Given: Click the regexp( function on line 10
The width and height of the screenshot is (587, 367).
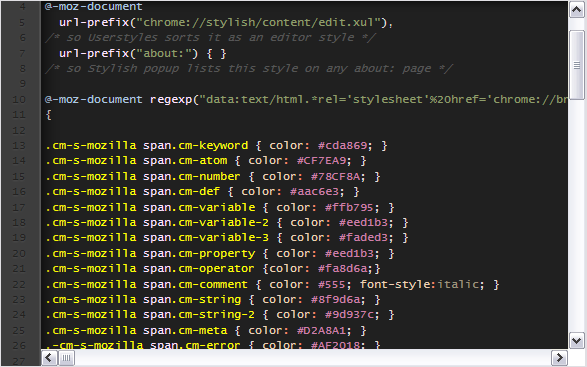Looking at the screenshot, I should (174, 99).
